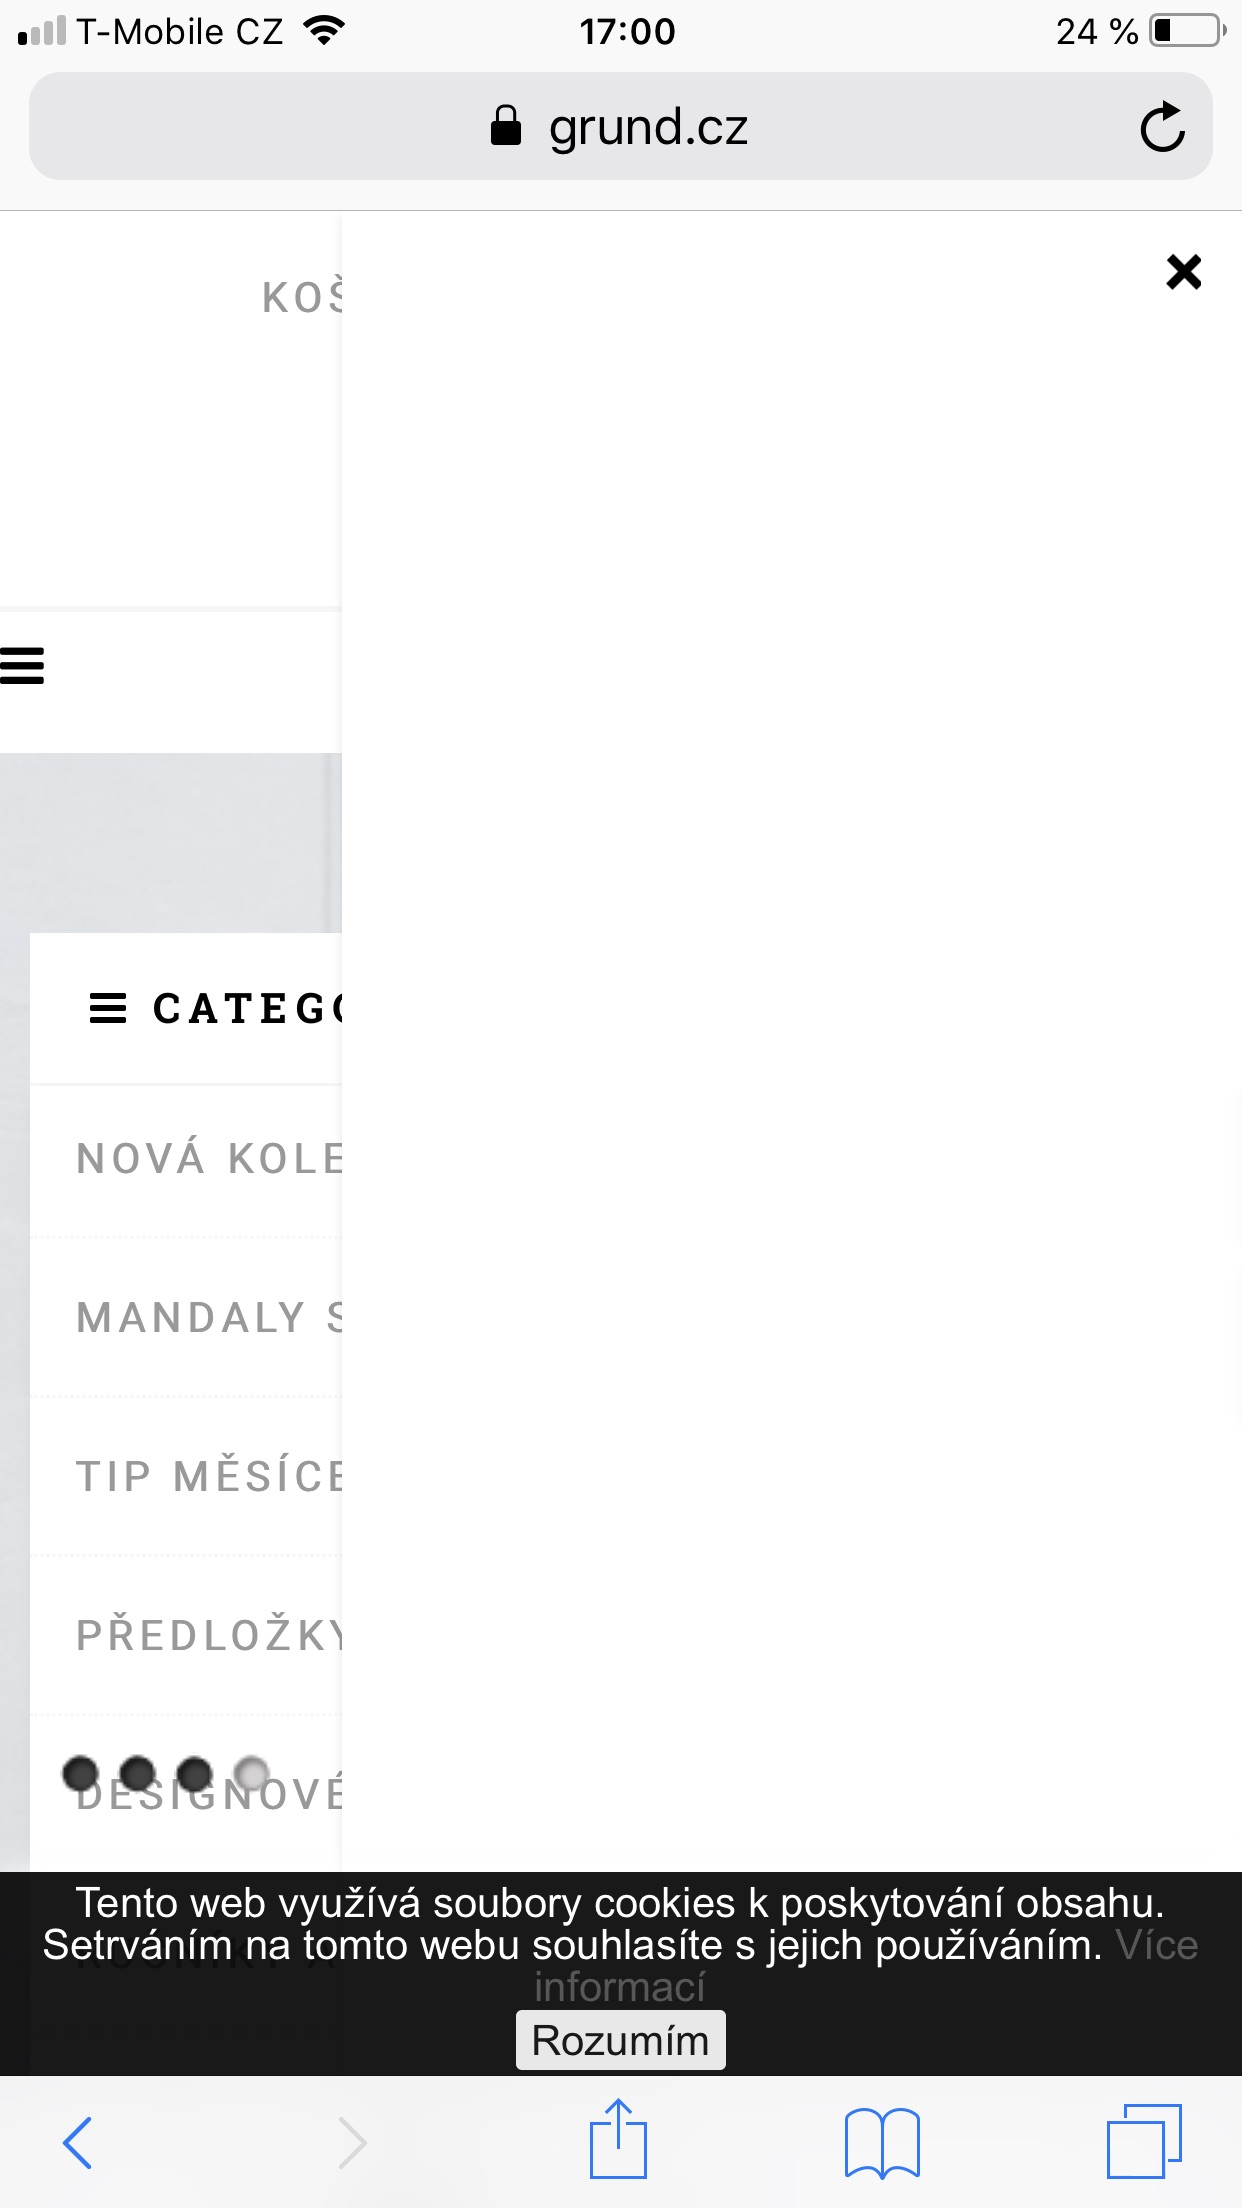Open the Safari share sheet
The width and height of the screenshot is (1242, 2208).
pyautogui.click(x=618, y=2140)
